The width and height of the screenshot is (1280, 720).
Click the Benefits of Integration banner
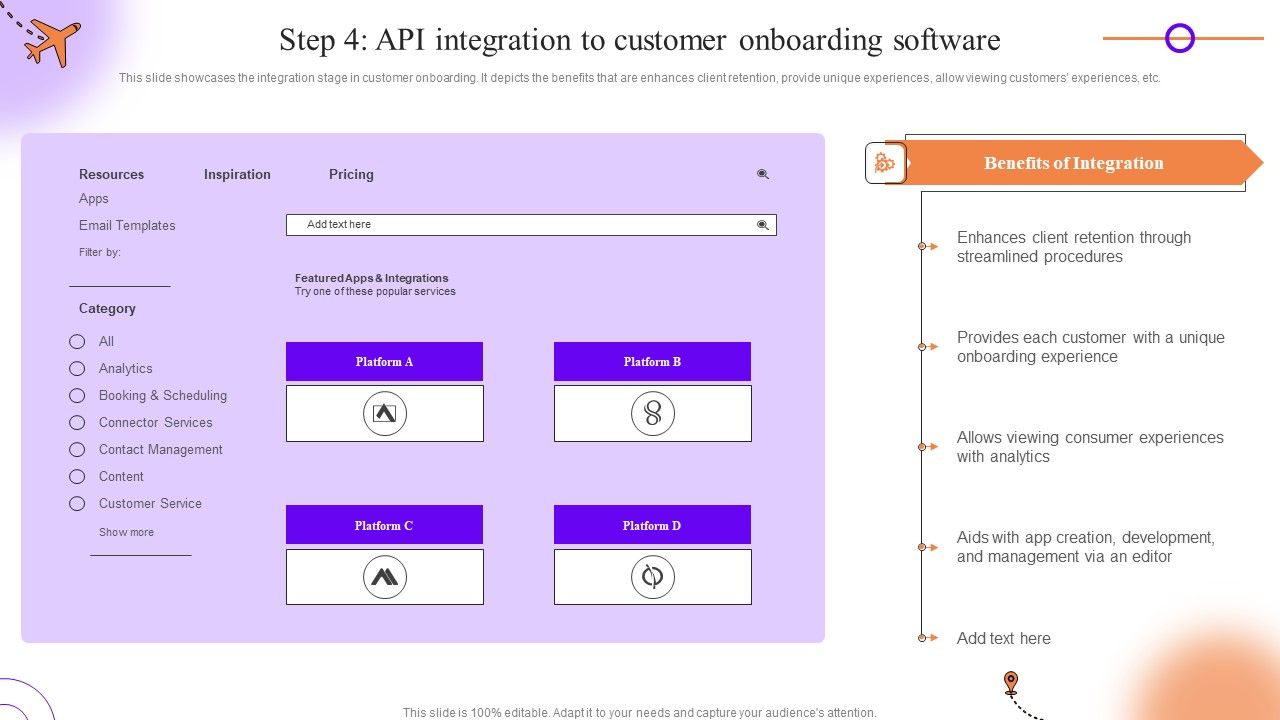1075,163
